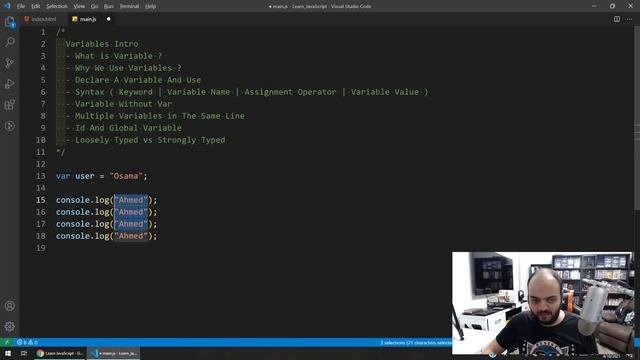Screen dimensions: 640x360
Task: Click the Split Editor Right icon
Action: coord(617,19)
